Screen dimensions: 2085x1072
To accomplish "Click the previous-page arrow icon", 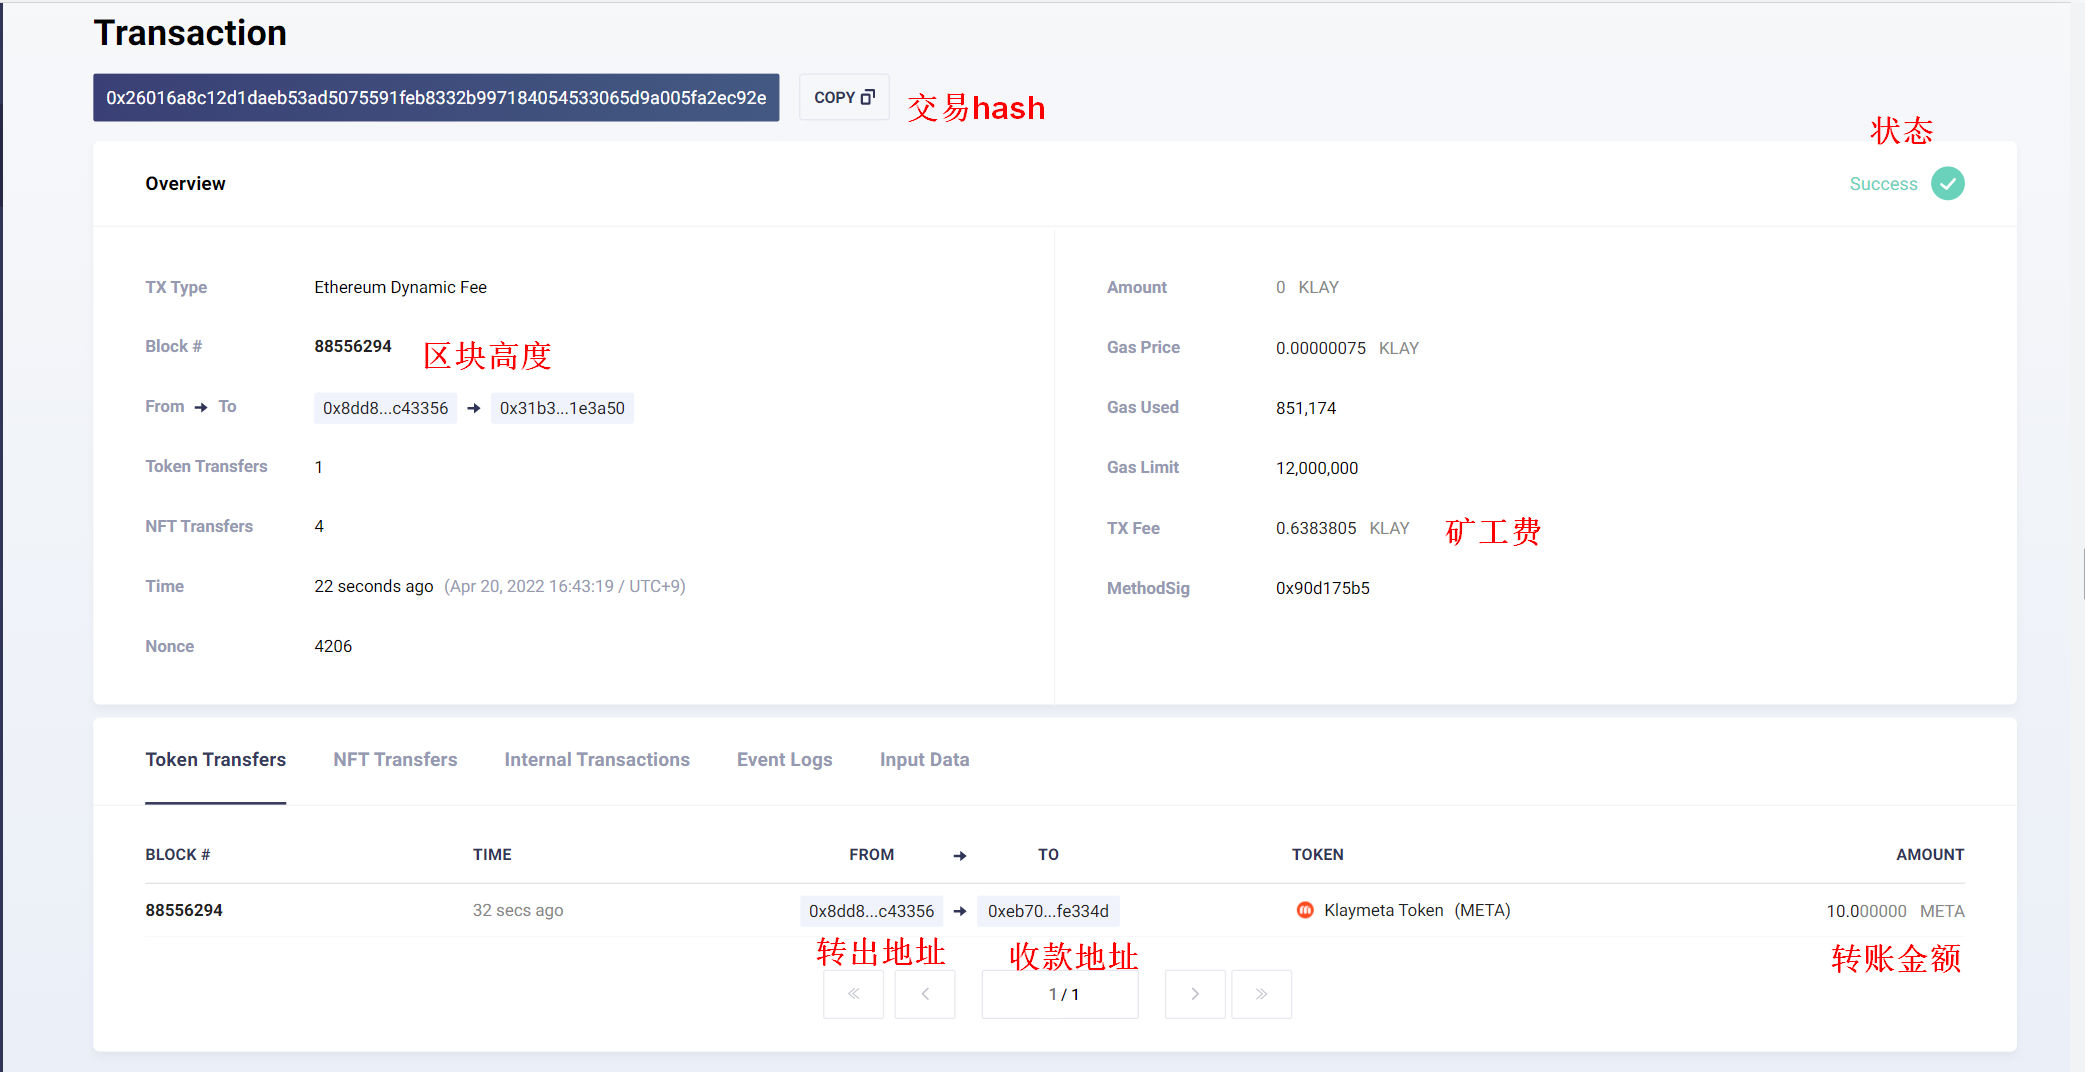I will [x=925, y=994].
